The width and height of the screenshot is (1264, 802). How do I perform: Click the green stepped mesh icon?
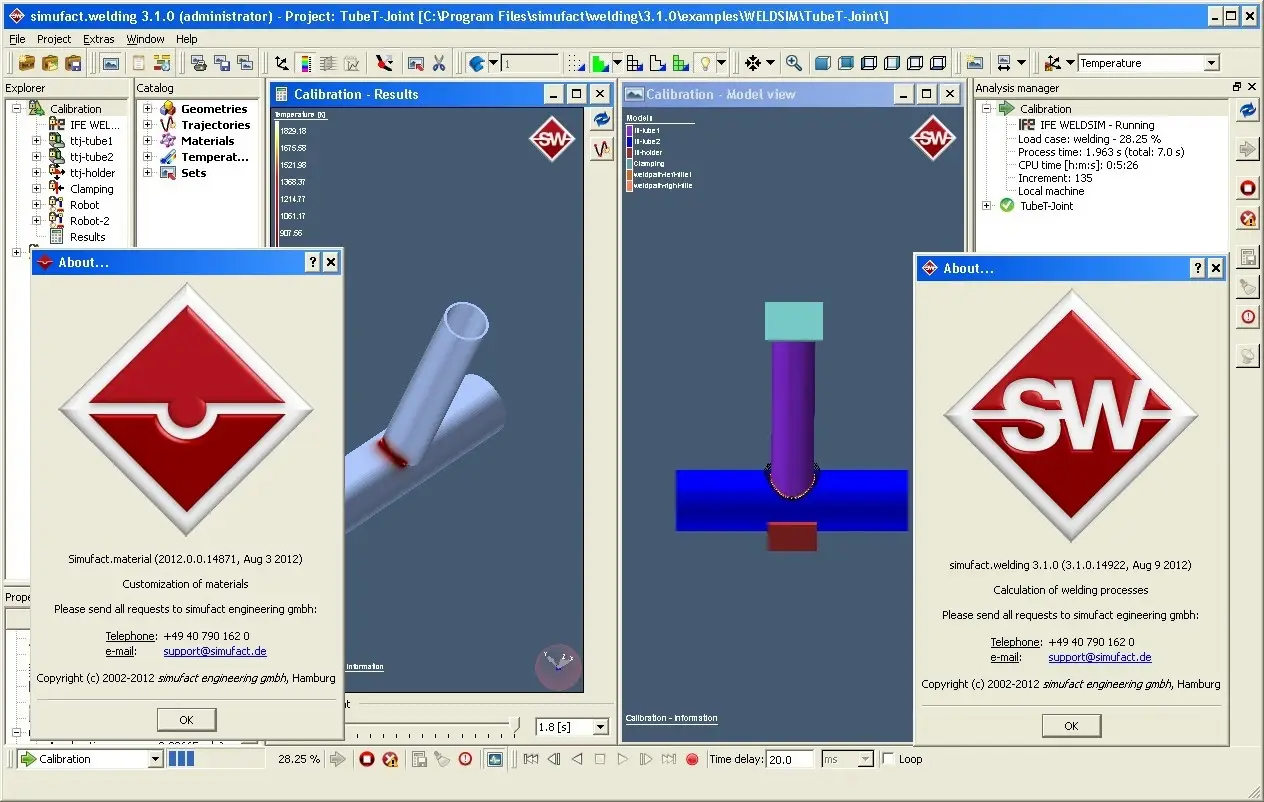(x=600, y=63)
